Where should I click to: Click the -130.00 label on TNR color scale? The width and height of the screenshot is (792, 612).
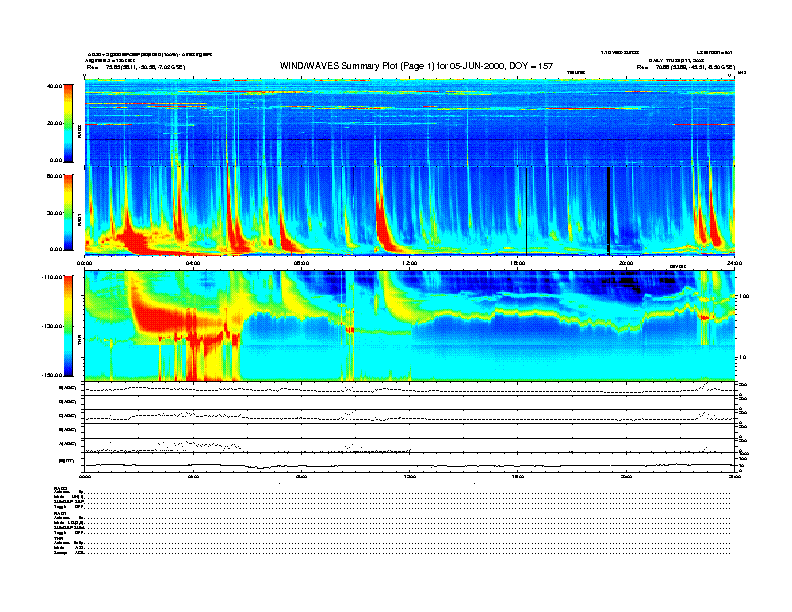pos(53,326)
